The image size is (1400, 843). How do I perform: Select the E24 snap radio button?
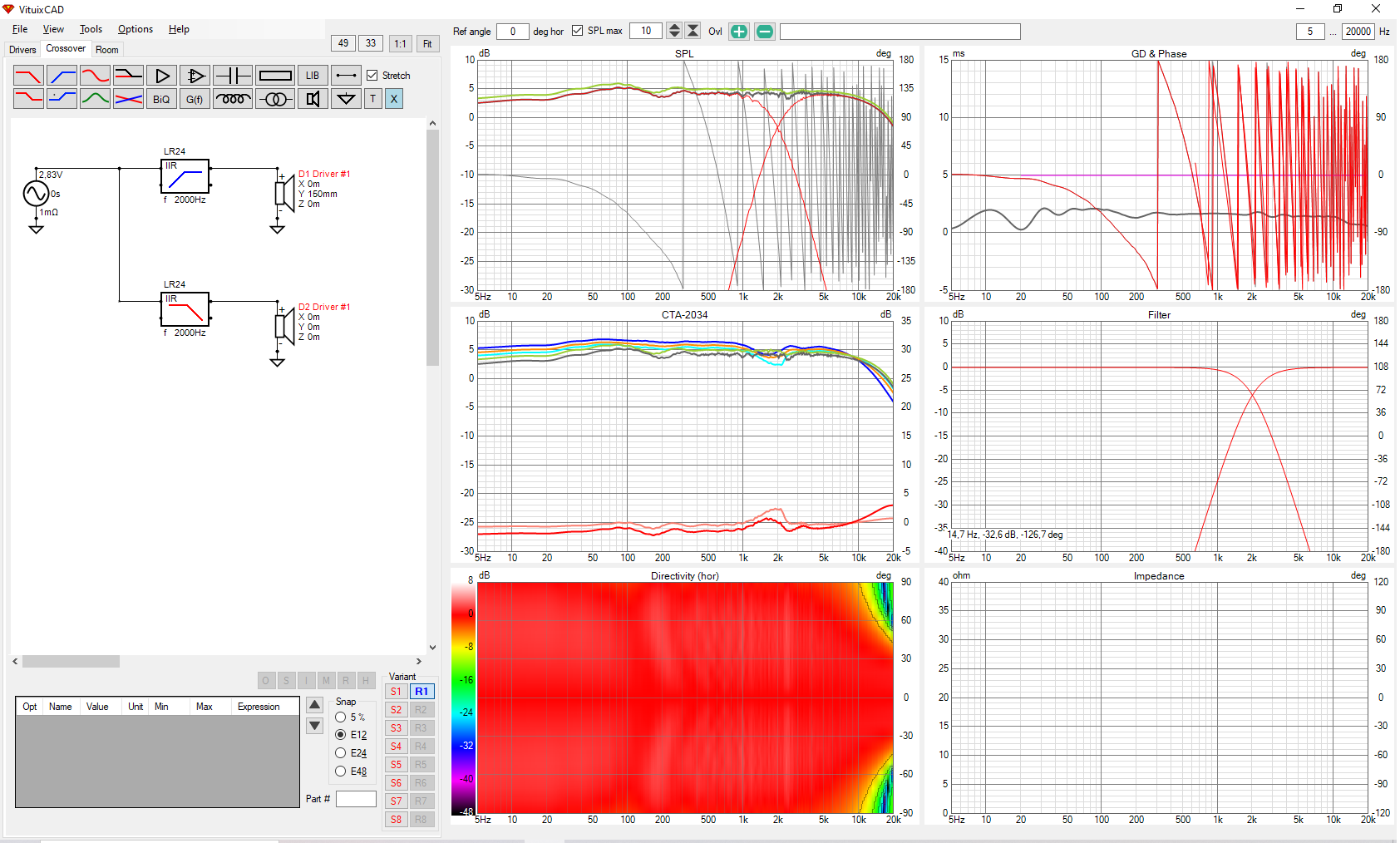pos(341,752)
